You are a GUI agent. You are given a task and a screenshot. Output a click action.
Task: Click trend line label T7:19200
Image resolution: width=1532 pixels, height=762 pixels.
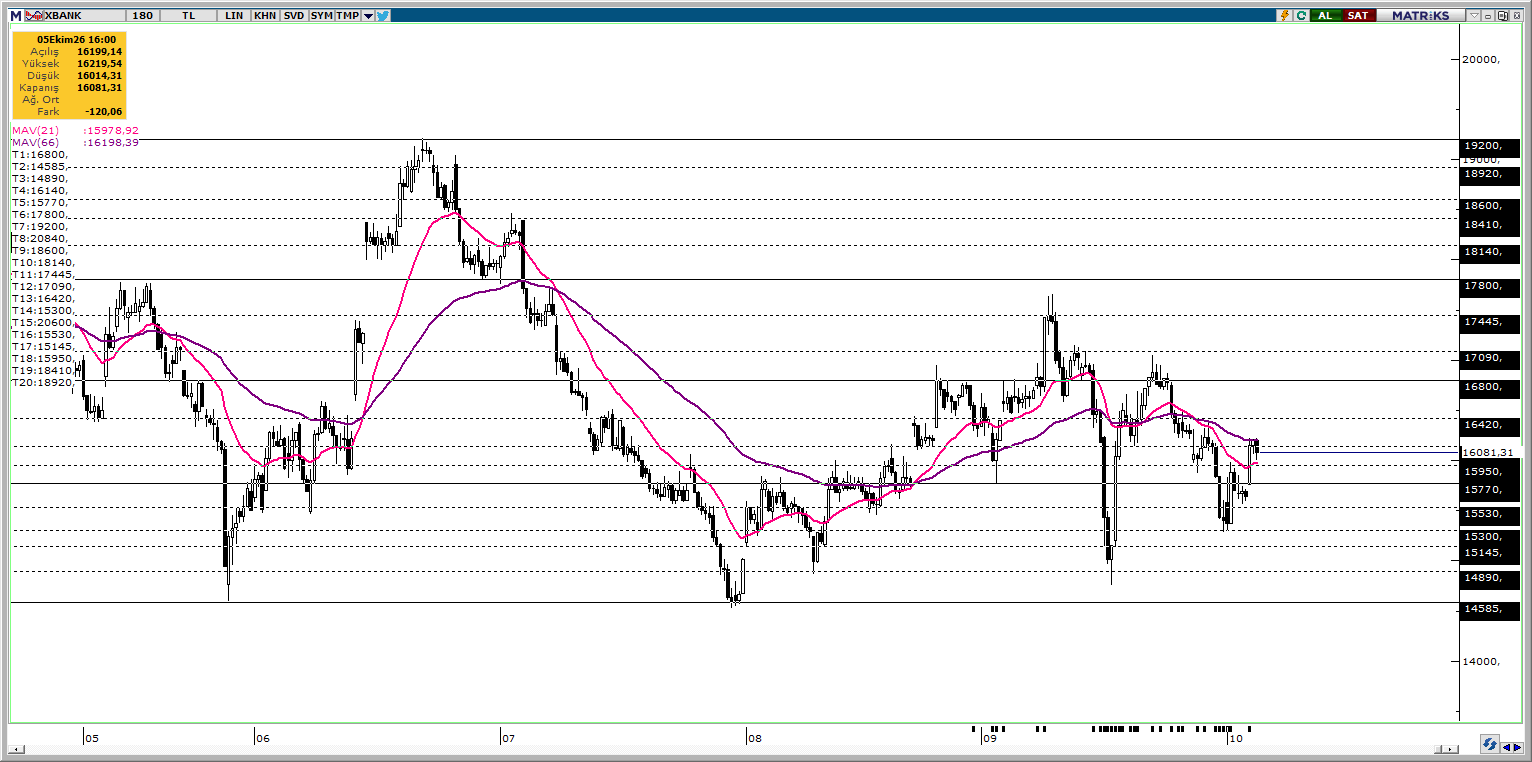pyautogui.click(x=40, y=226)
